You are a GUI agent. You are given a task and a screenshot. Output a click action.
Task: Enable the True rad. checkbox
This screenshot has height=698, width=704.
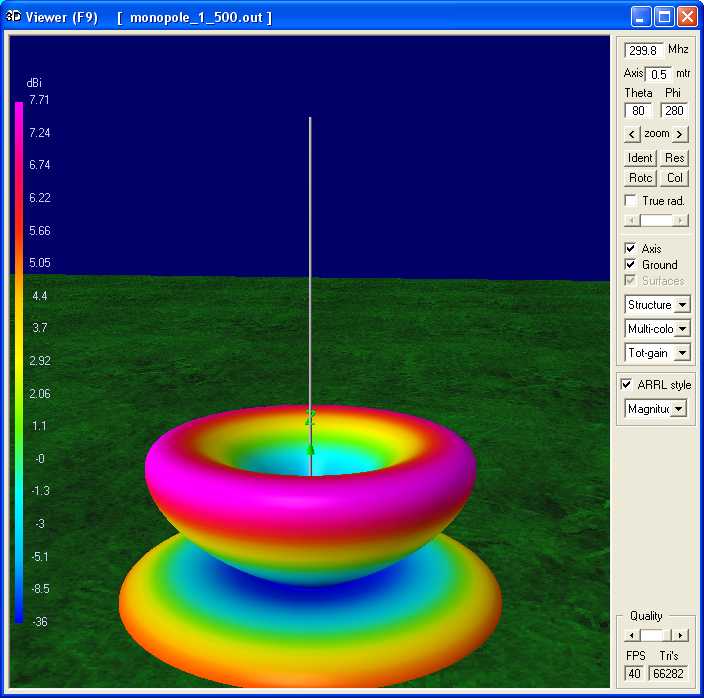(631, 201)
